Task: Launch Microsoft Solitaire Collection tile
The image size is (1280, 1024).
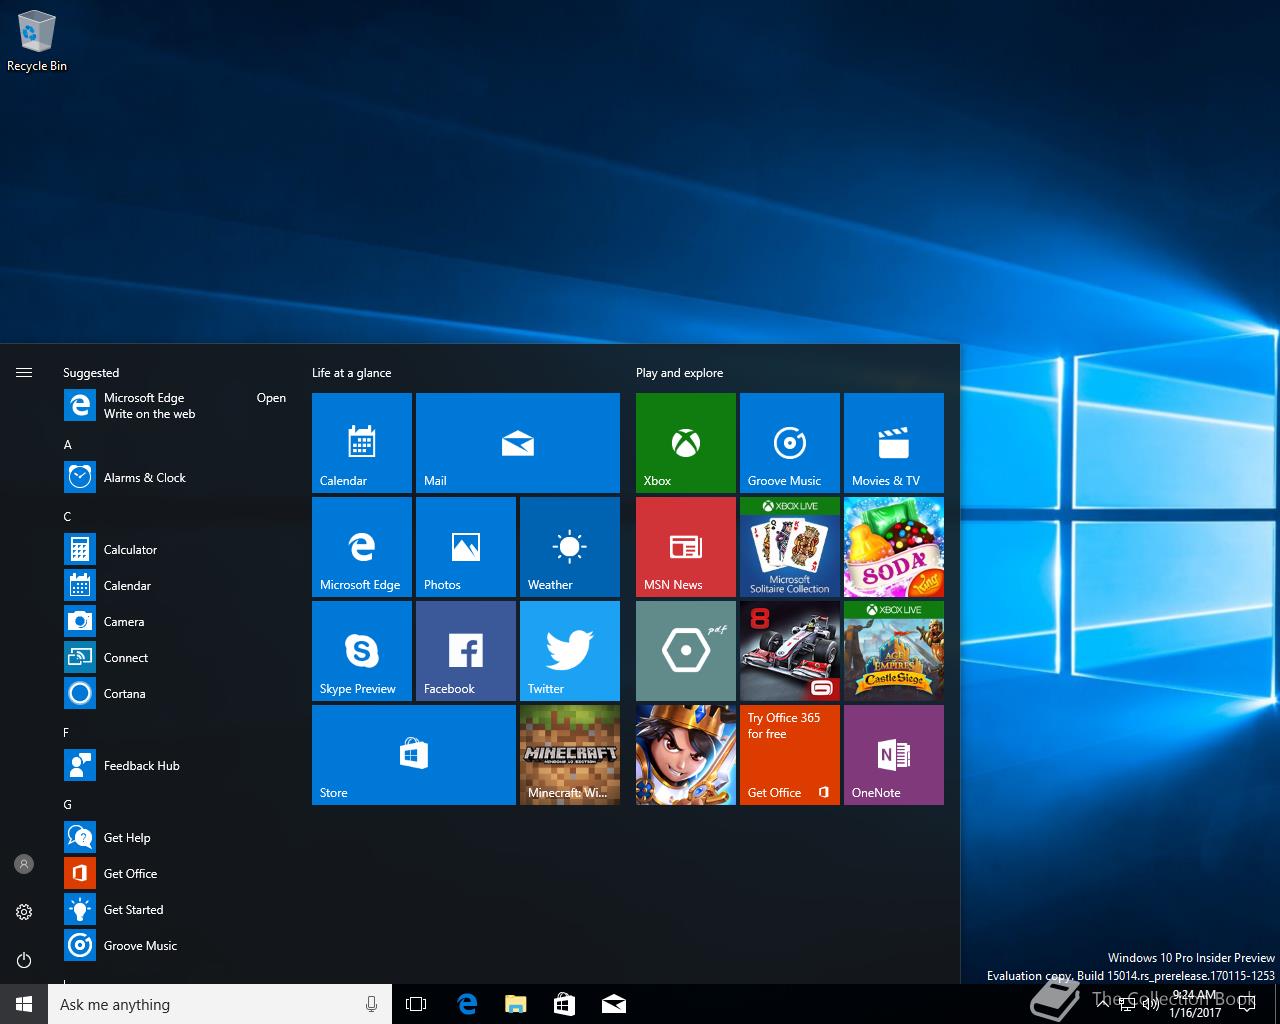Action: 790,547
